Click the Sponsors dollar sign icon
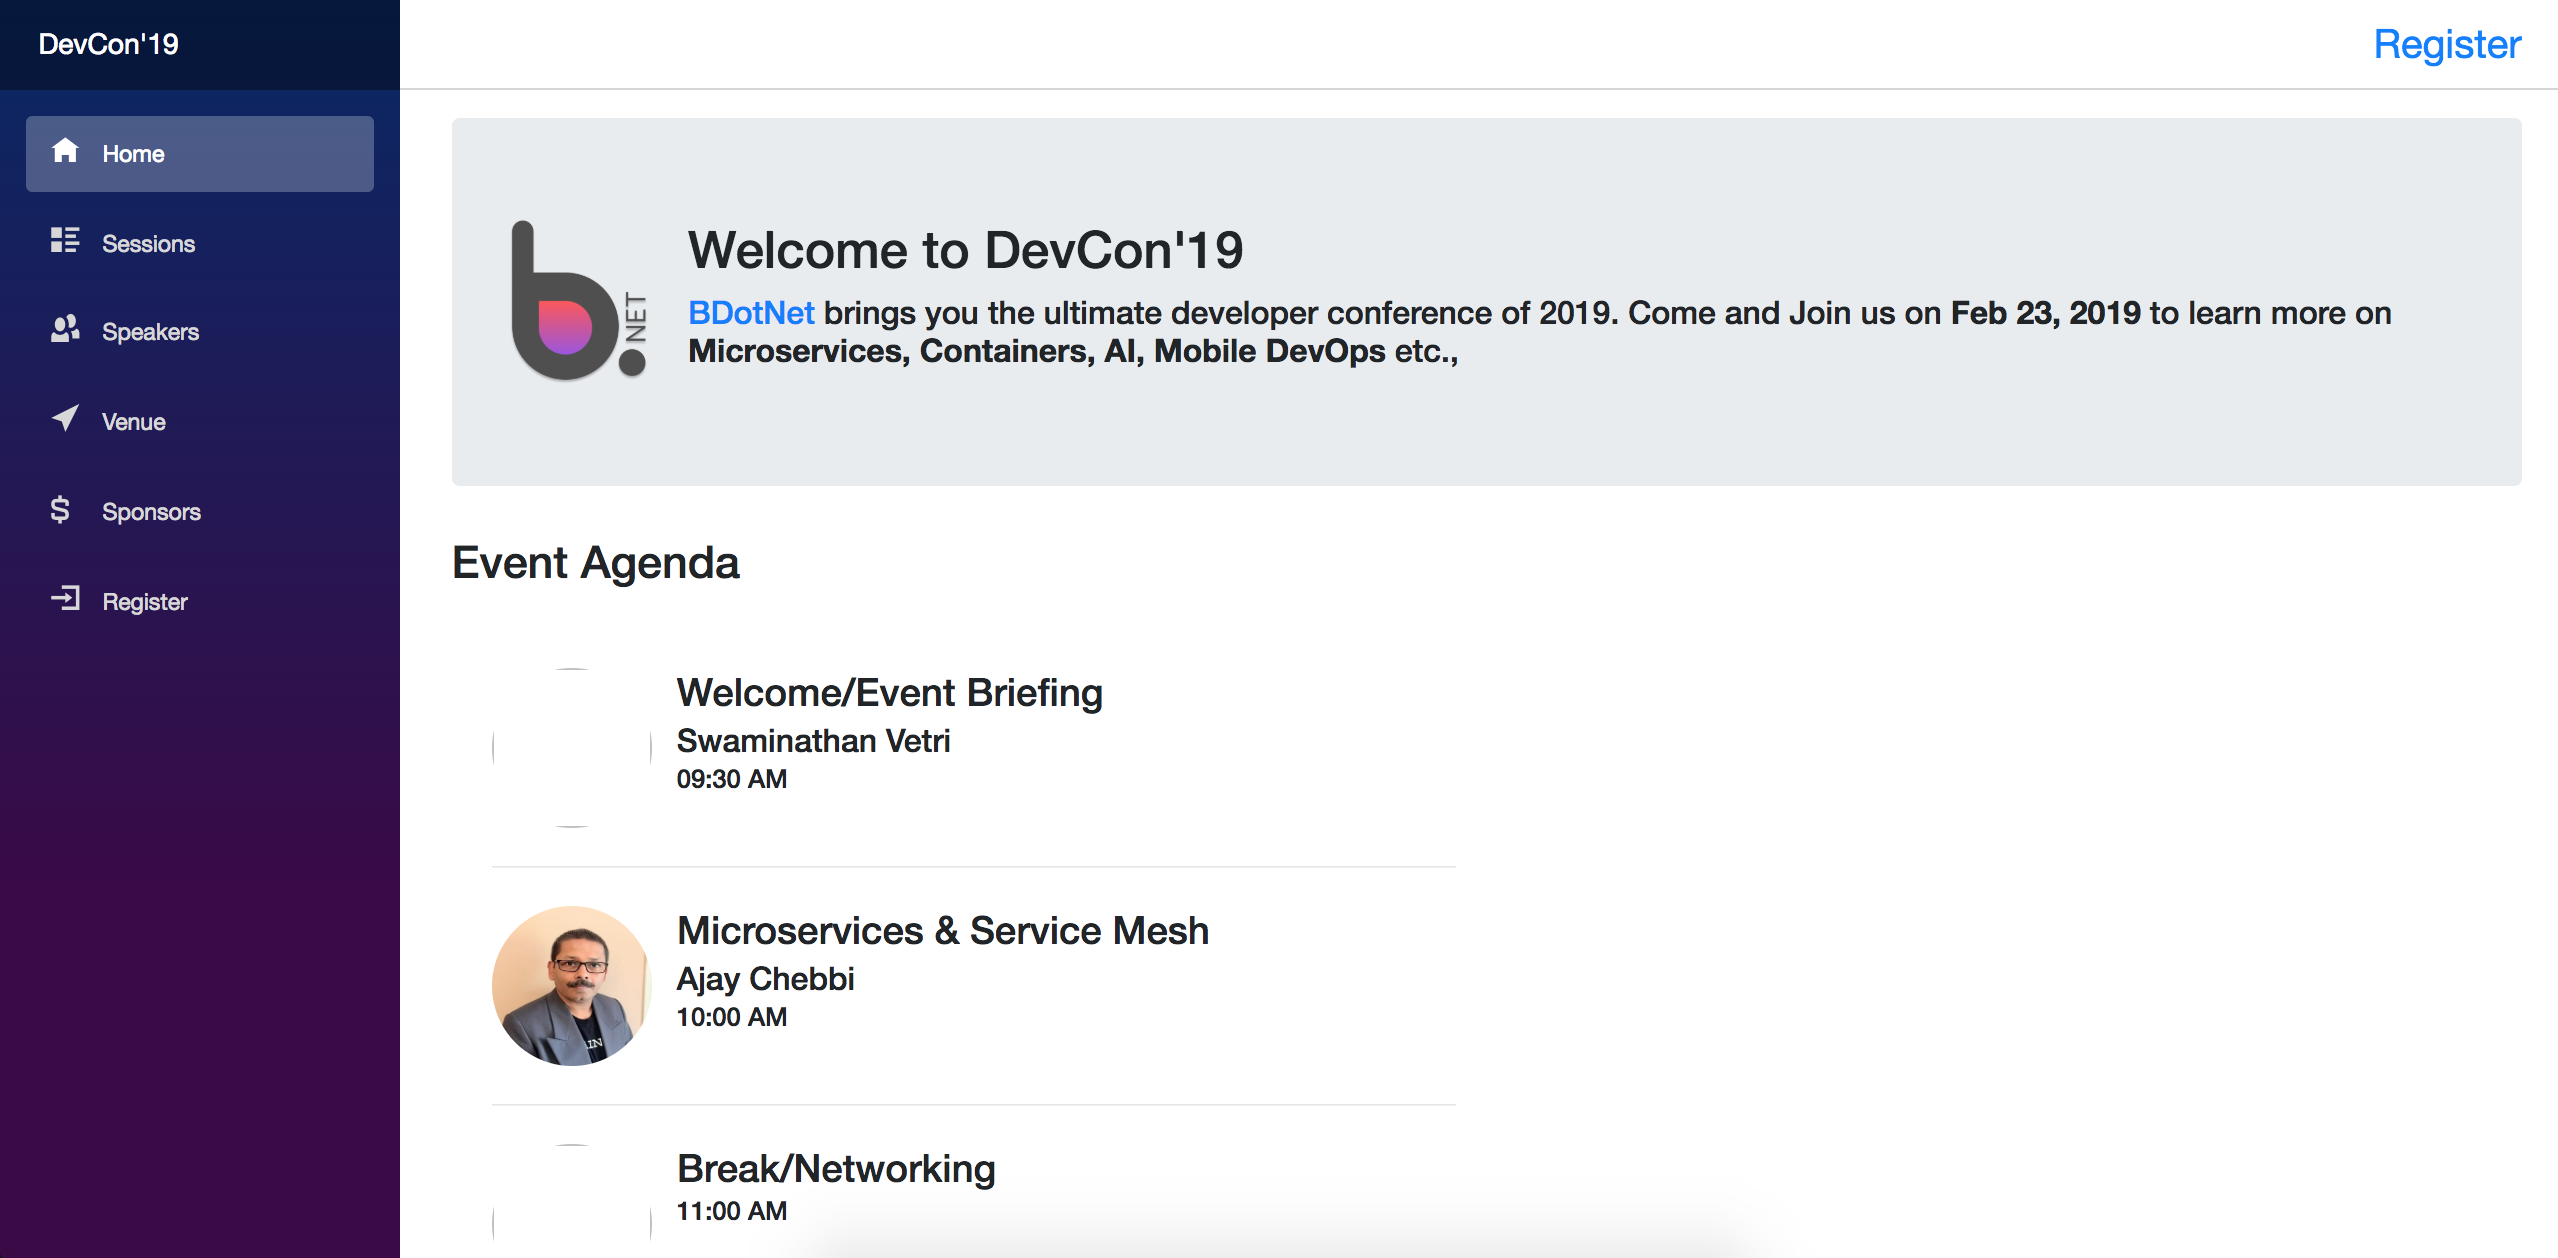The image size is (2558, 1258). 60,509
